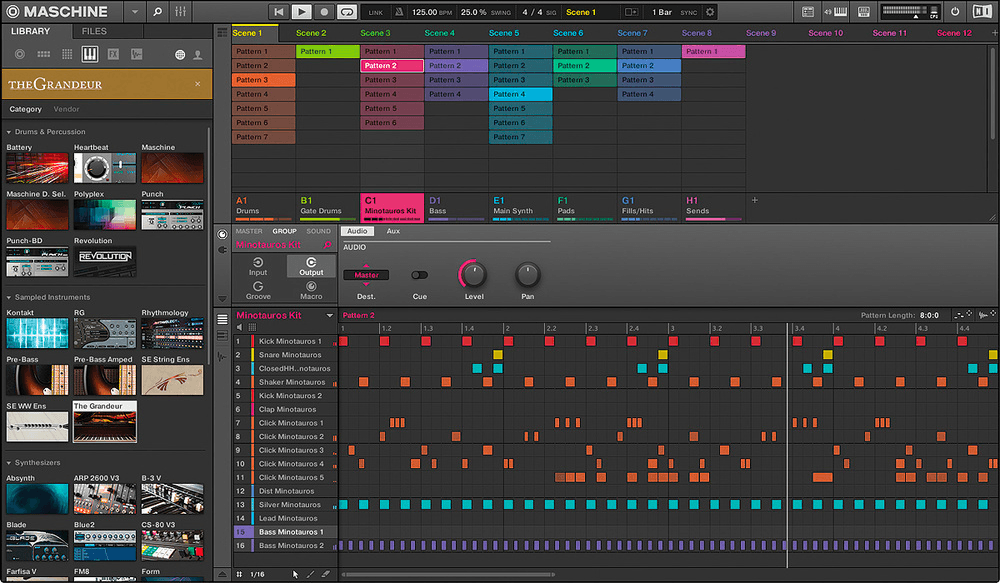Switch to the FILES tab
The height and width of the screenshot is (583, 1000).
pos(94,31)
